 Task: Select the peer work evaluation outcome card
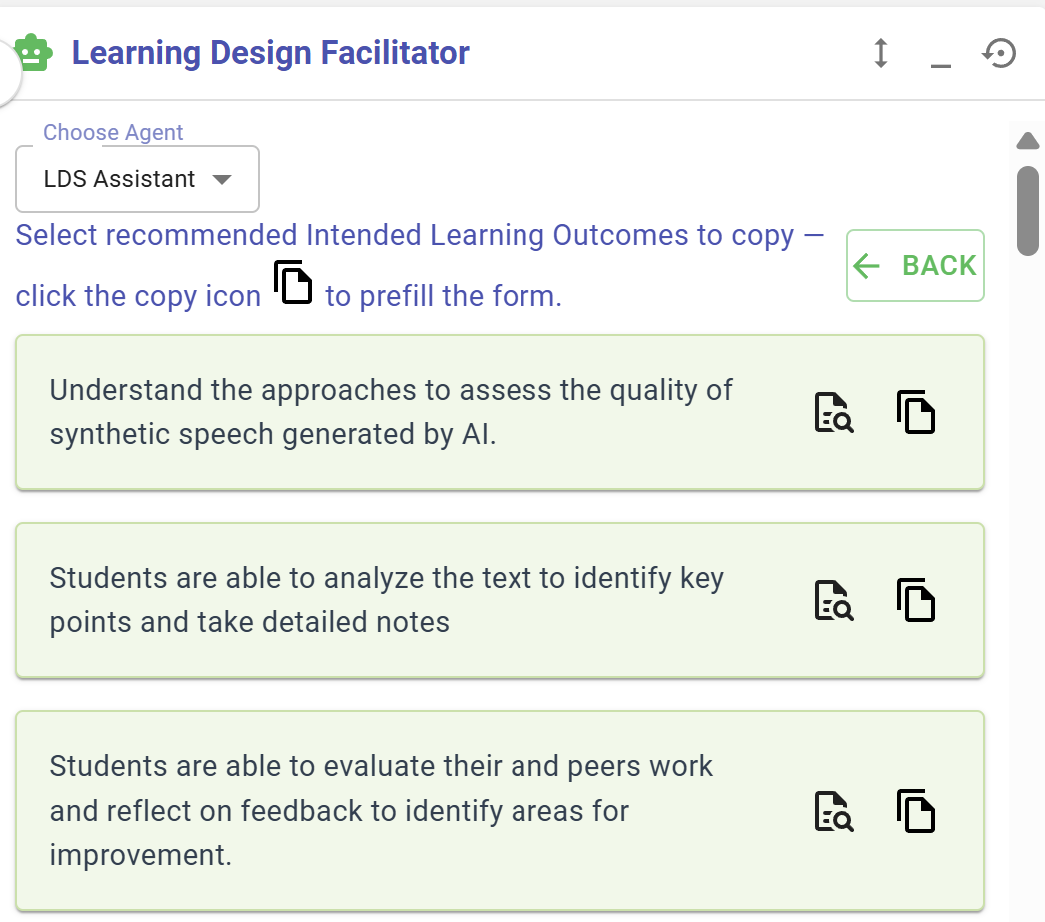500,811
